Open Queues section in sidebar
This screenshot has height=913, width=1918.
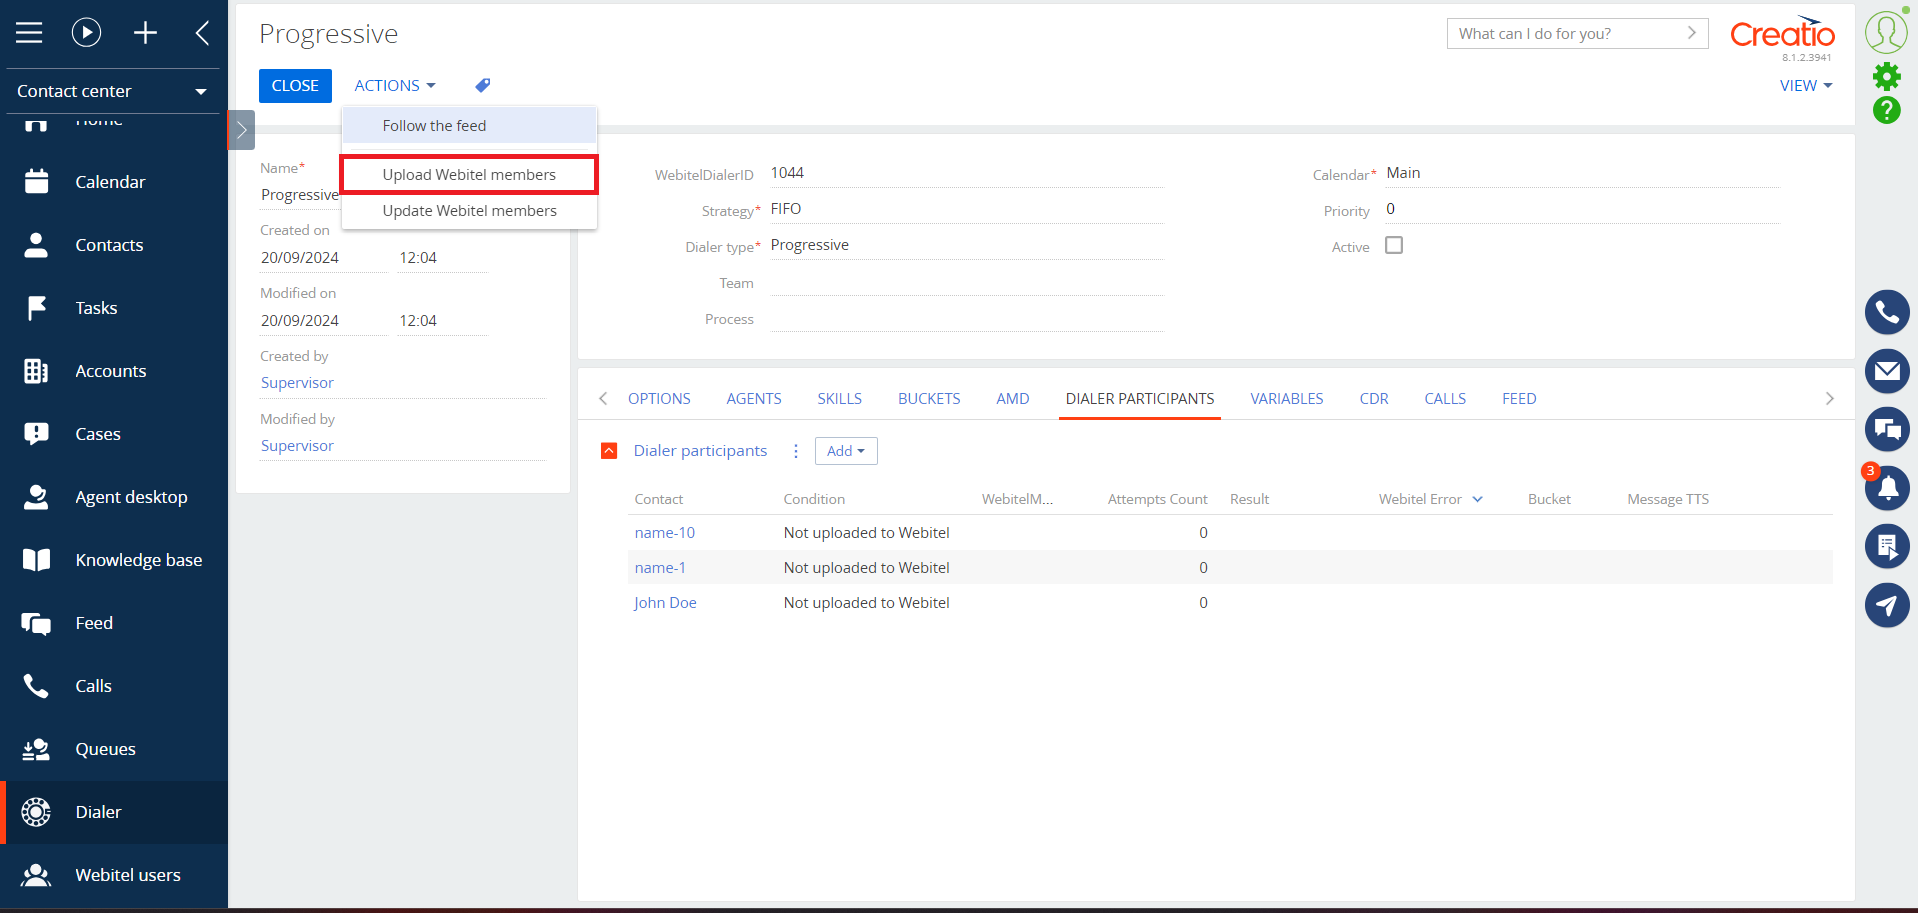[x=114, y=749]
